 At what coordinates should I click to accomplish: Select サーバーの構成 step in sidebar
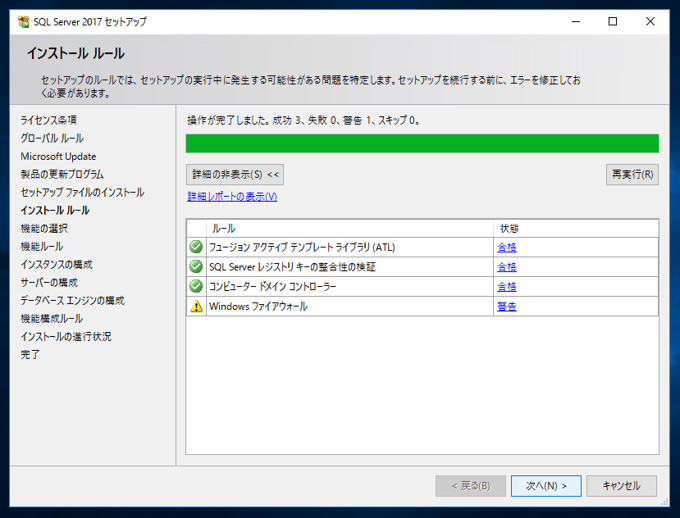coord(49,282)
